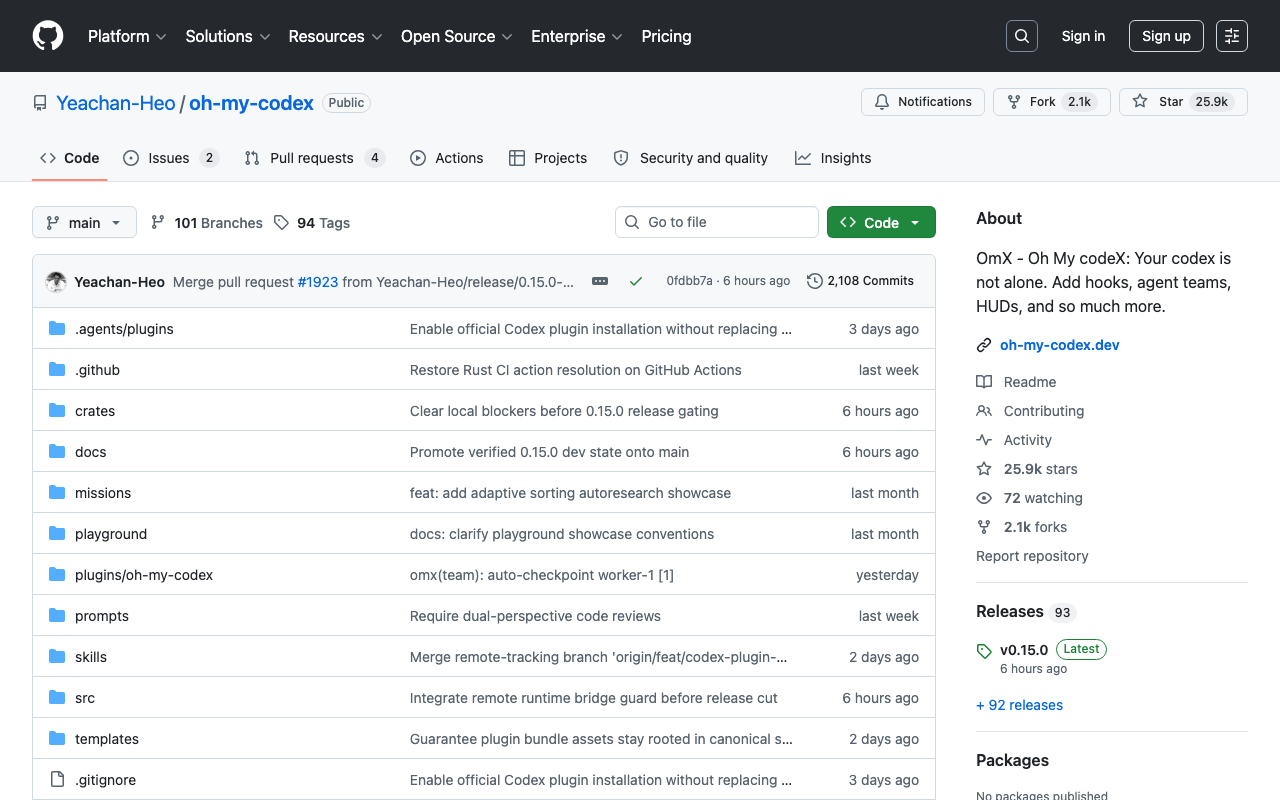Click the tag icon beside v0.15.0
Viewport: 1280px width, 800px height.
(984, 651)
